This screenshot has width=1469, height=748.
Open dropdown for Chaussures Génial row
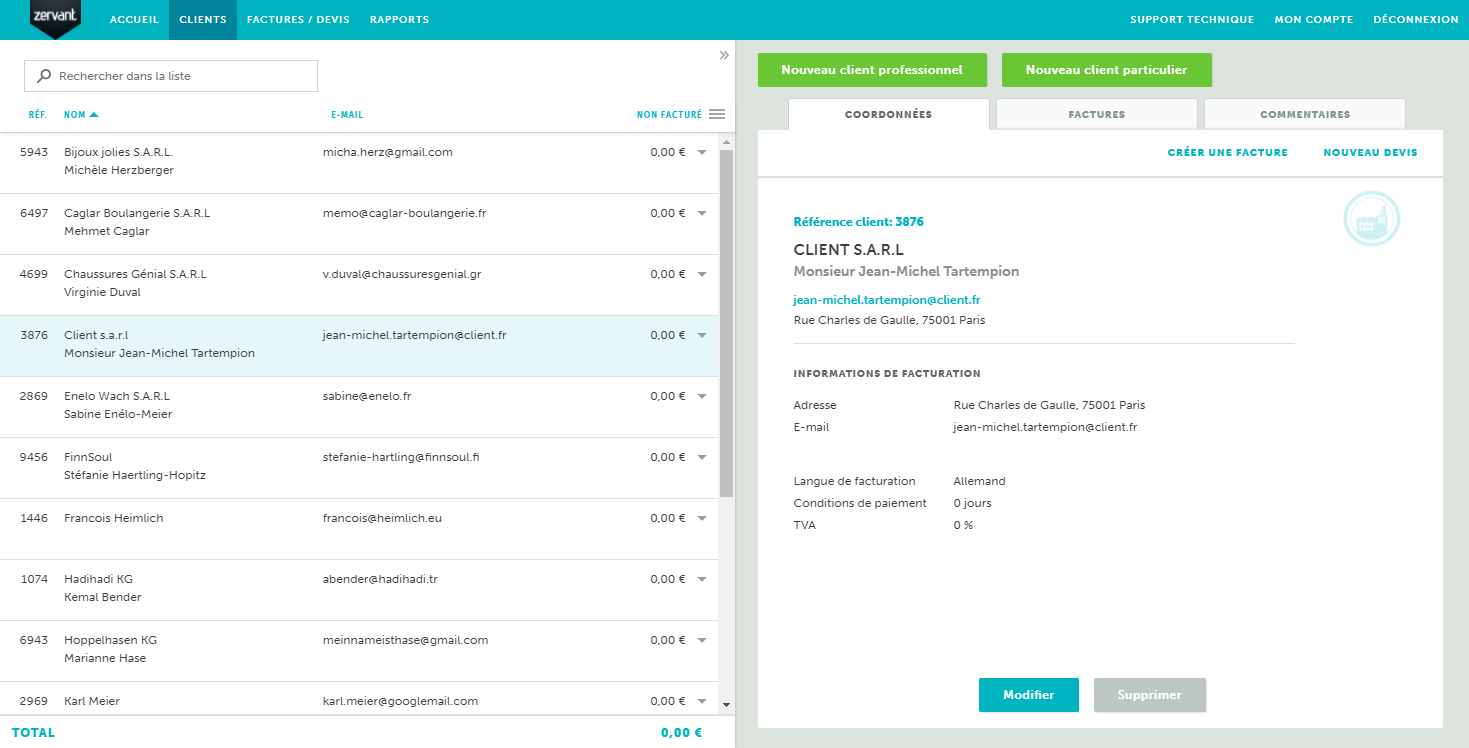click(x=702, y=274)
